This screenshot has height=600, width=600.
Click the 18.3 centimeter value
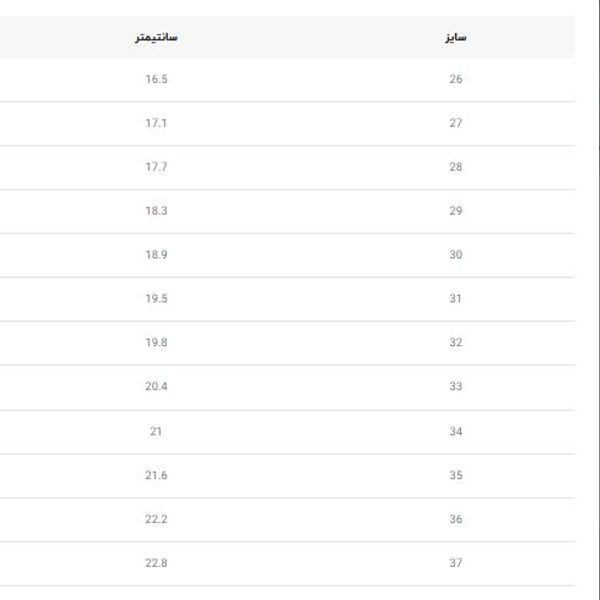click(156, 211)
